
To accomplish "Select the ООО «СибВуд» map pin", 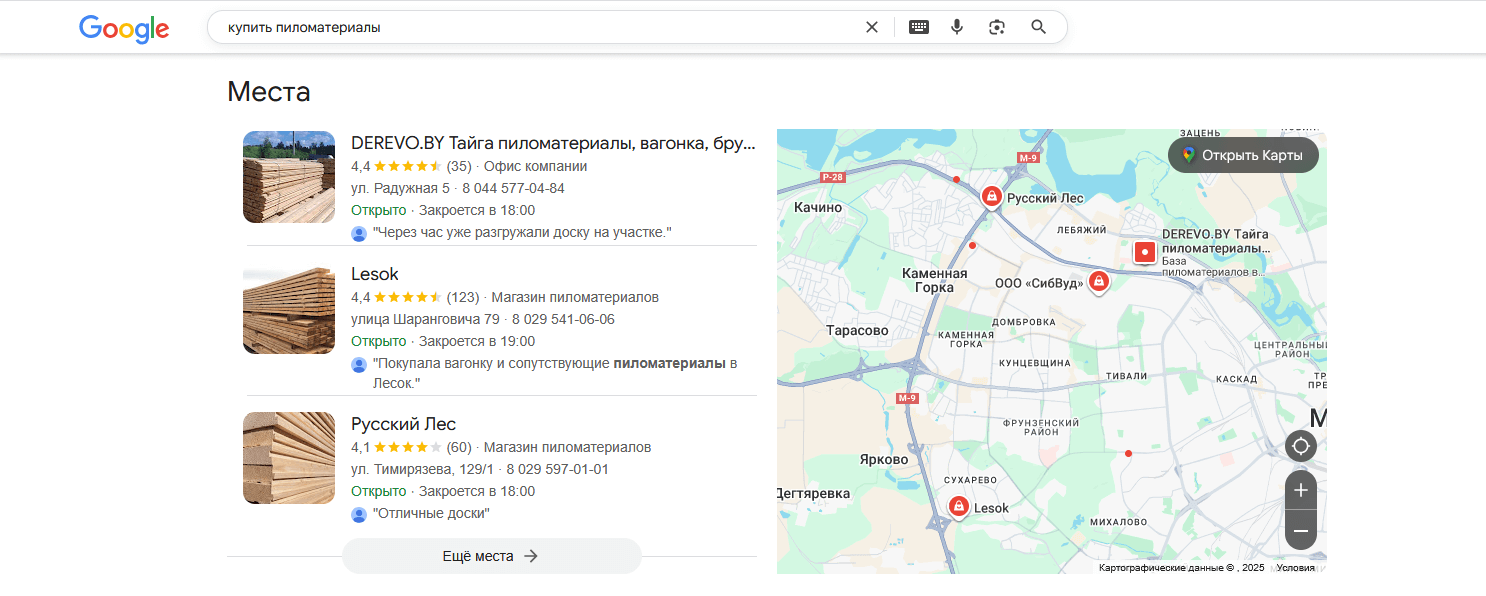I will (1099, 282).
